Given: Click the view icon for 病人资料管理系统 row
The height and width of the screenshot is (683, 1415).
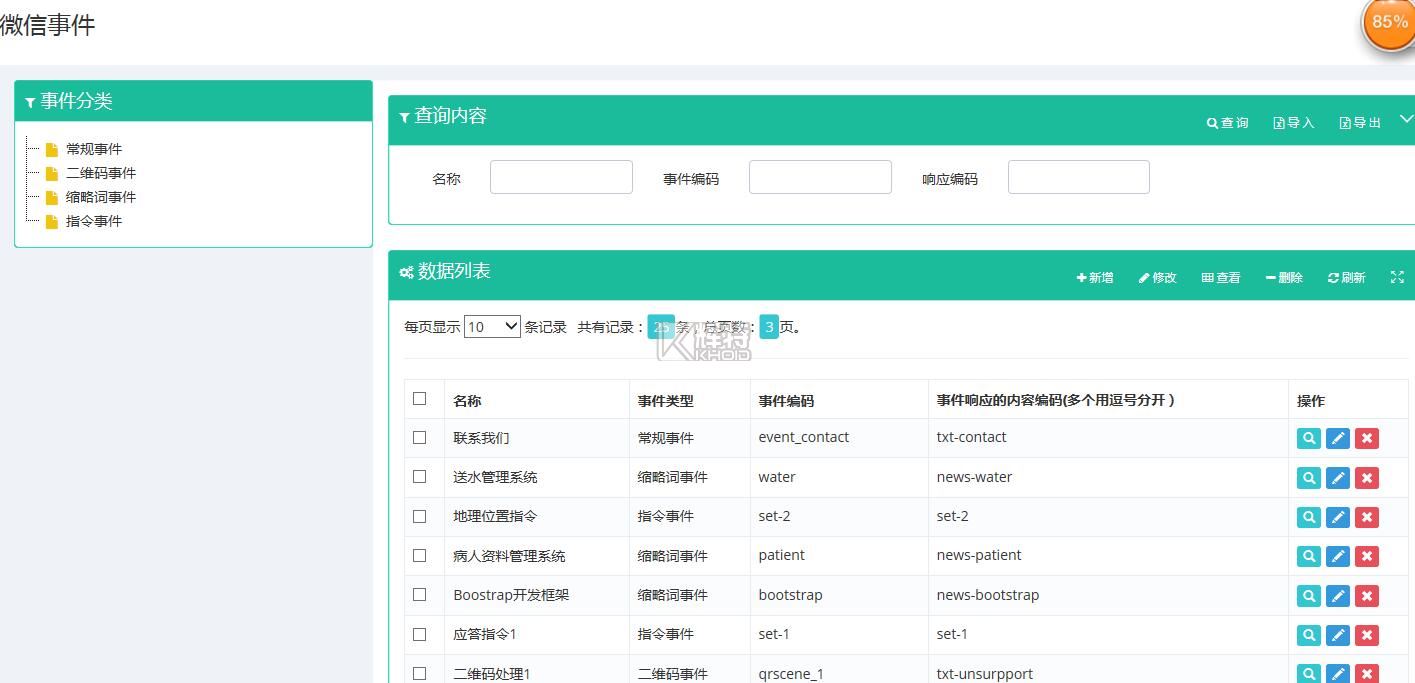Looking at the screenshot, I should pyautogui.click(x=1308, y=556).
